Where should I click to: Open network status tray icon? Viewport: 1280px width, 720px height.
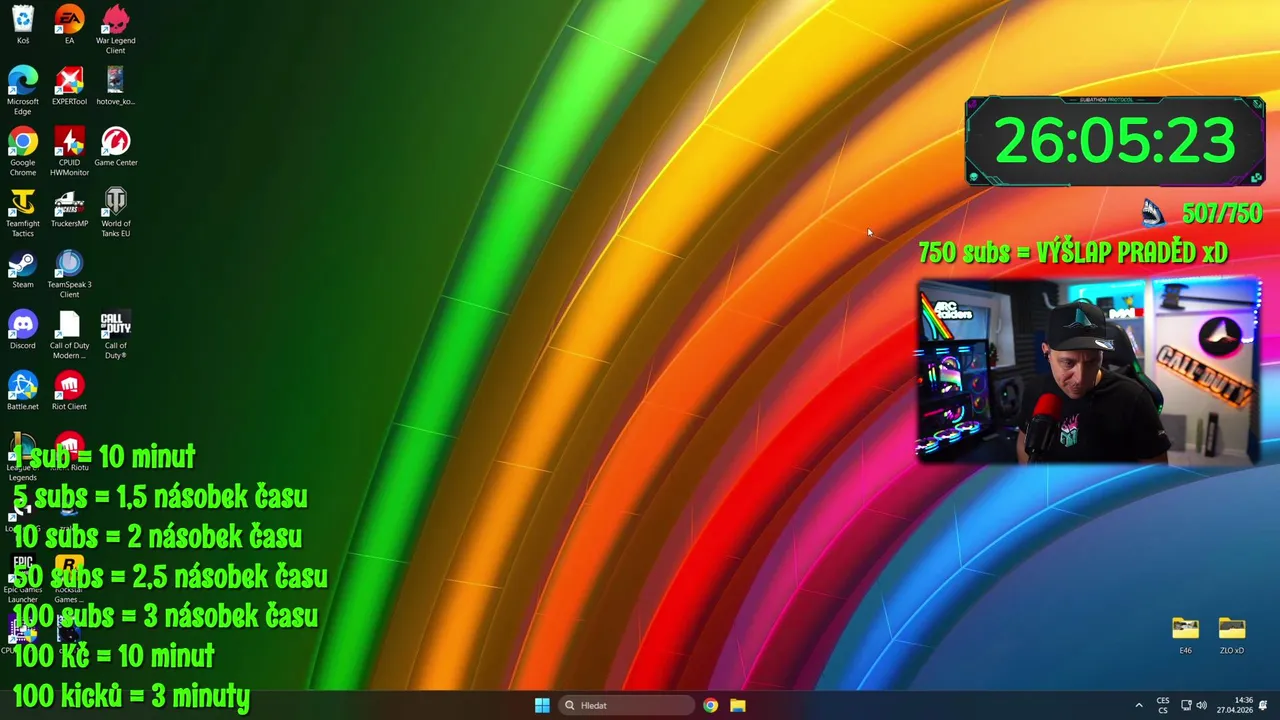click(x=1186, y=705)
